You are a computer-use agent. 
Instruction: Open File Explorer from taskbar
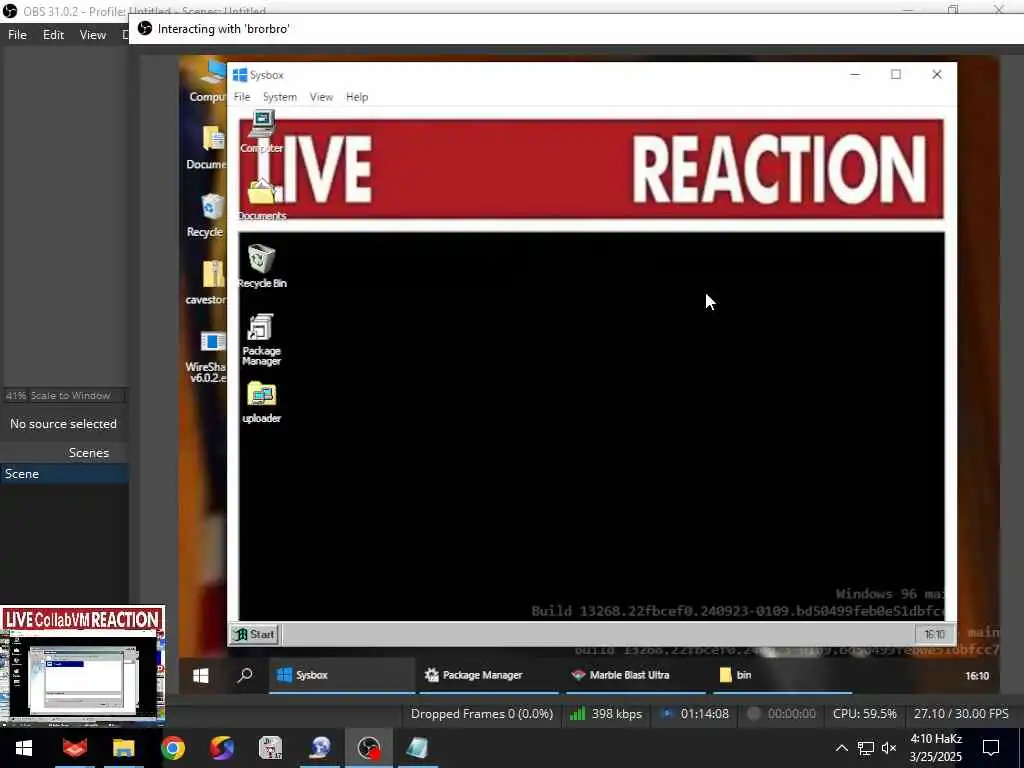click(123, 748)
